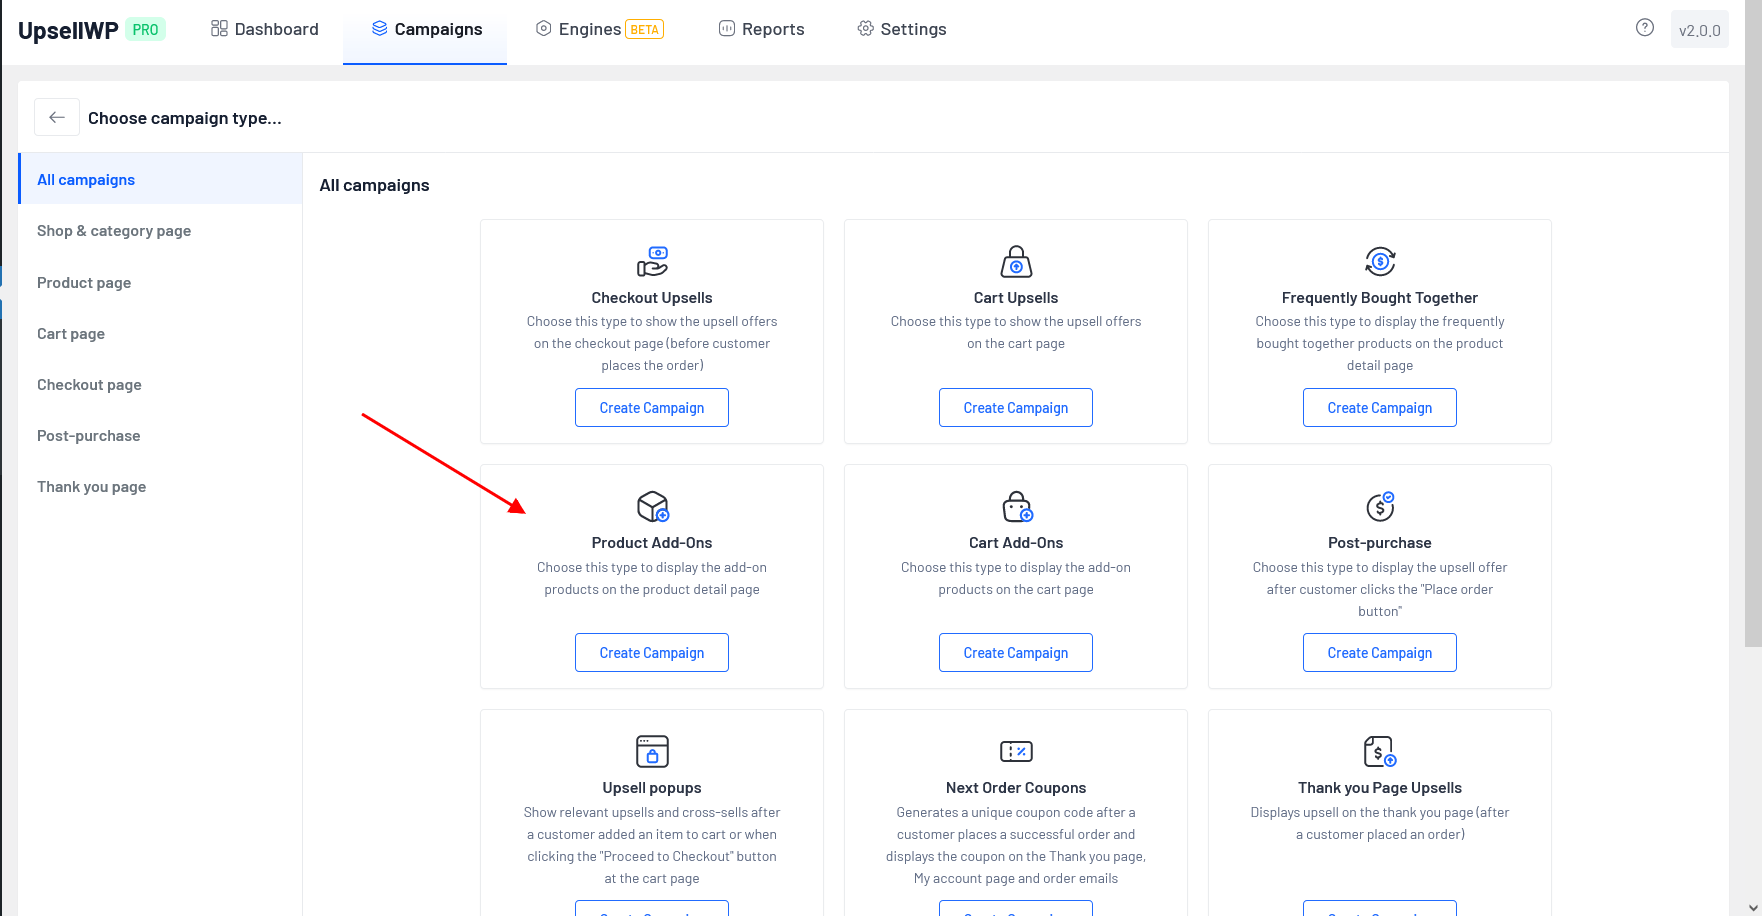Click the Frequently Bought Together icon

[1380, 261]
